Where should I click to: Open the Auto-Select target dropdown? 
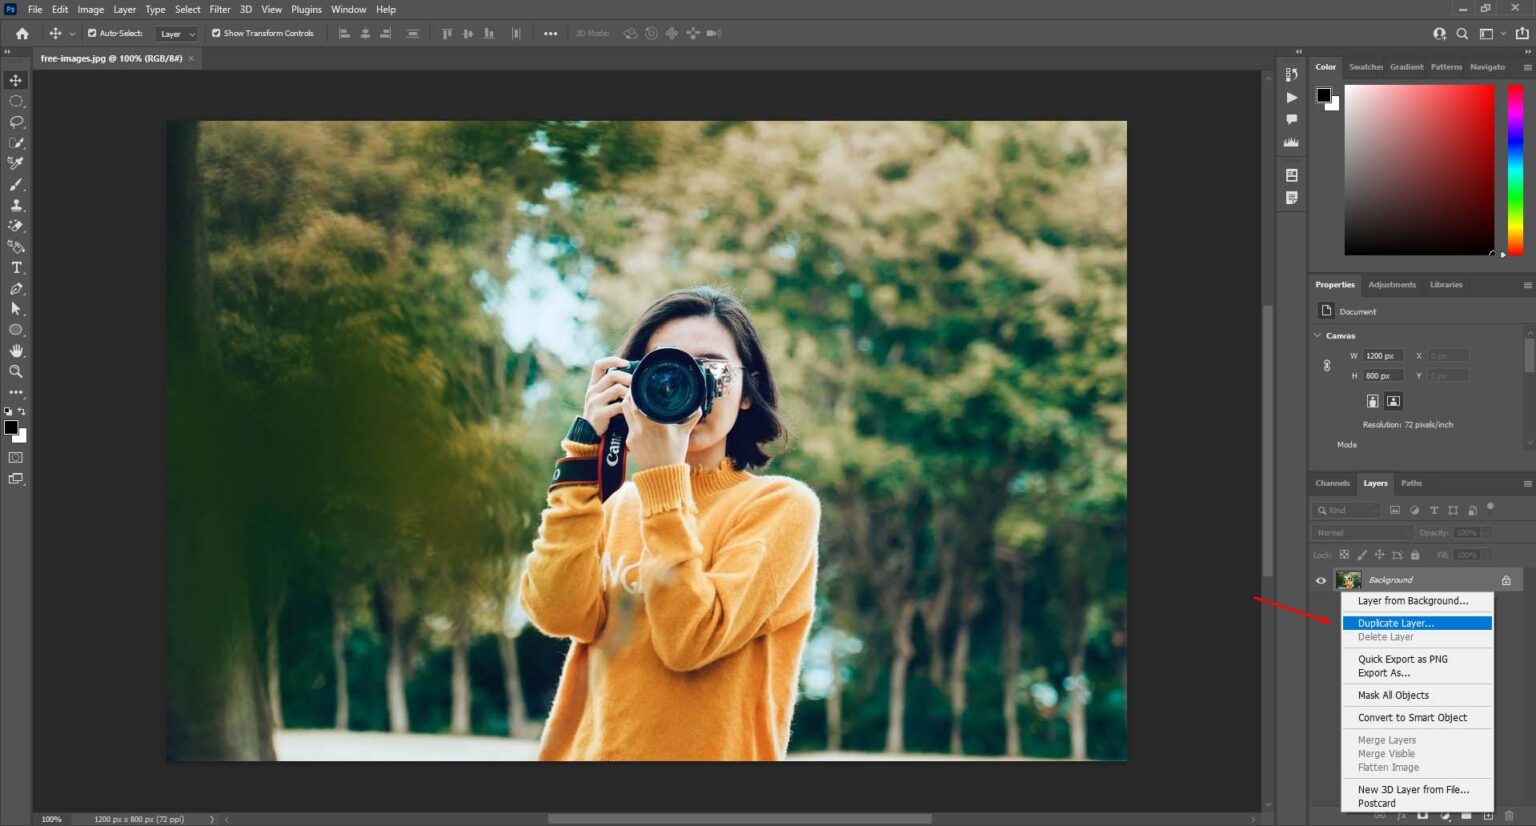coord(176,33)
